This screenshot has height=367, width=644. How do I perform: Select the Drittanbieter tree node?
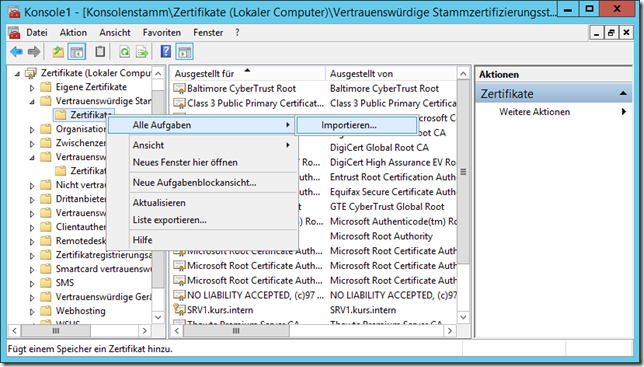click(80, 199)
